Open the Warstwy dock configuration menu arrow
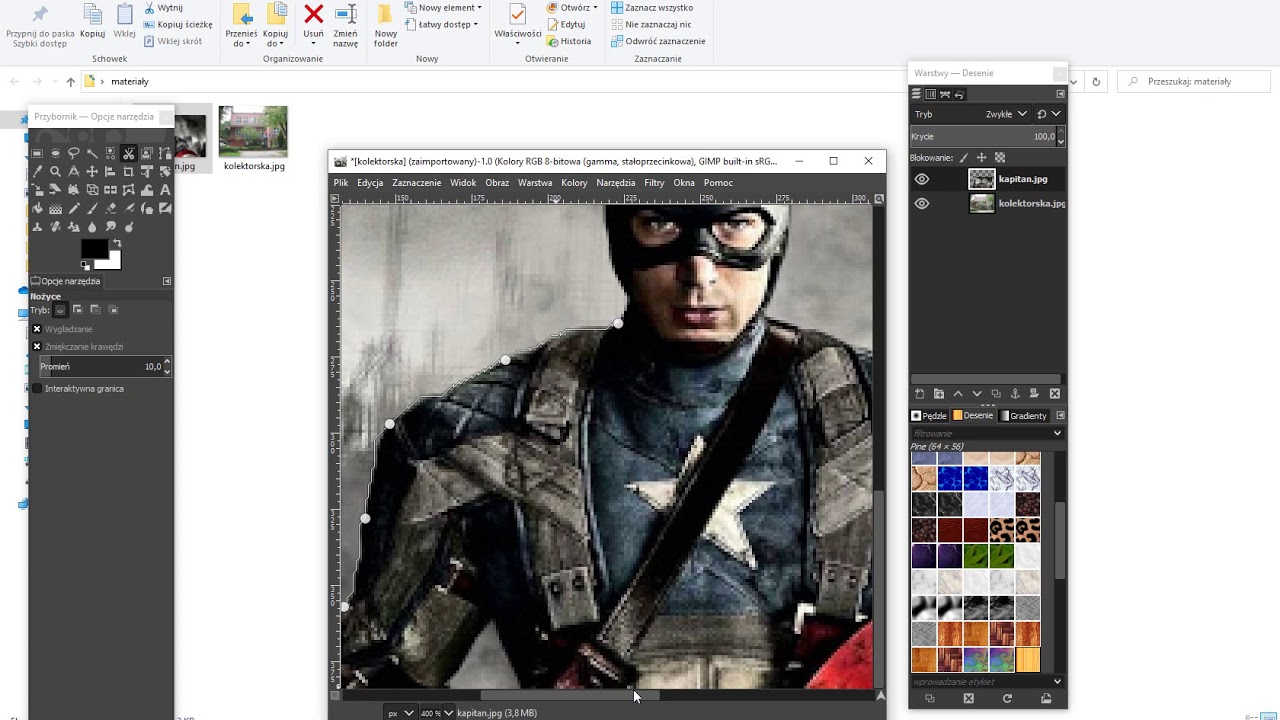The width and height of the screenshot is (1280, 720). point(1061,94)
